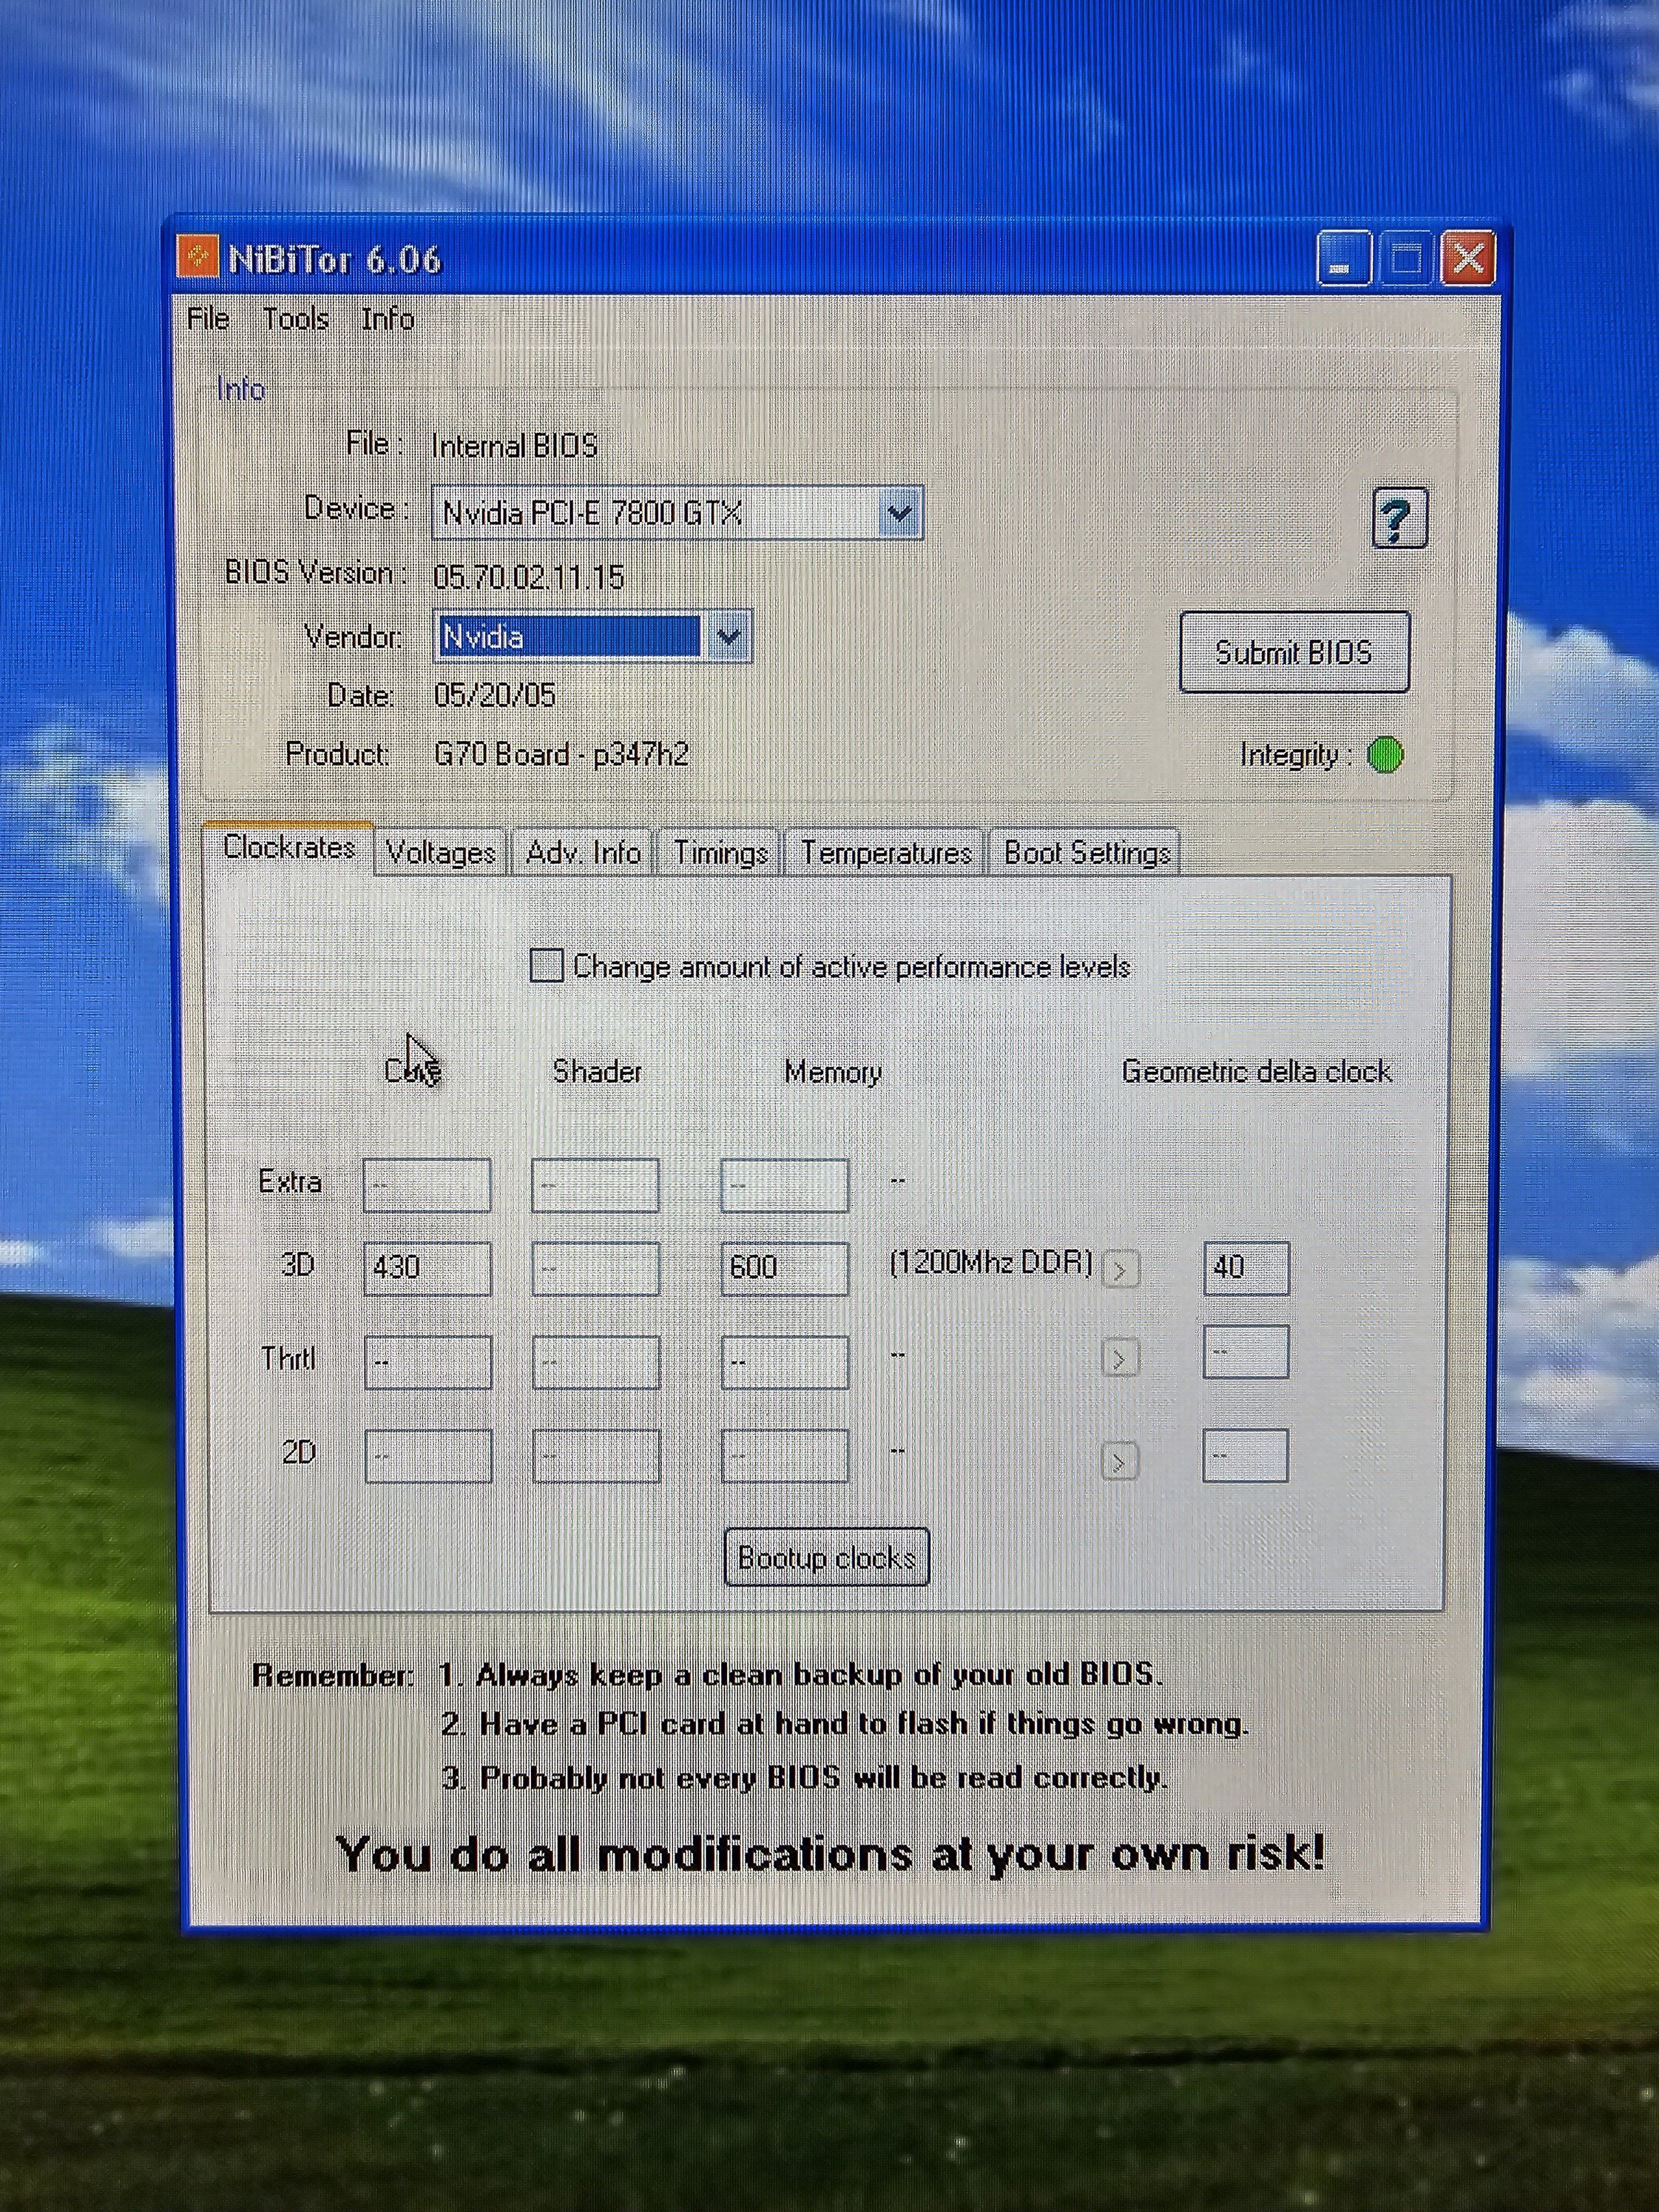The width and height of the screenshot is (1659, 2212).
Task: Open the Info menu
Action: (x=387, y=319)
